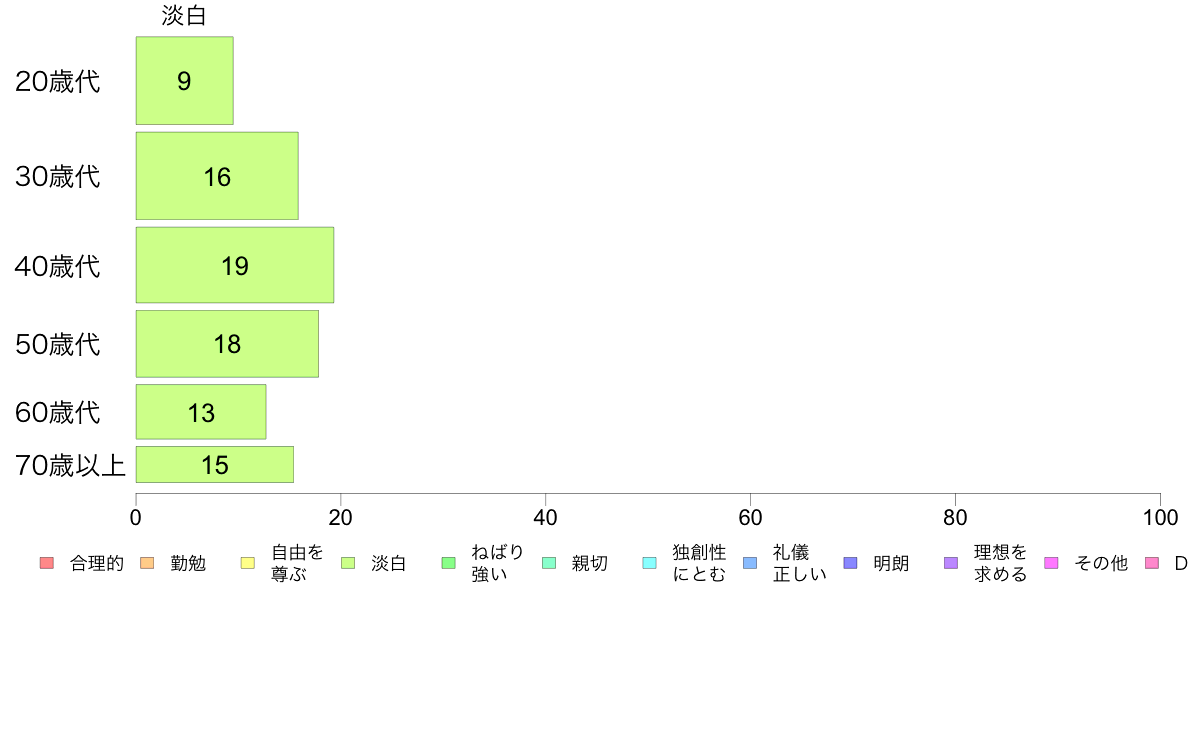Toggle the 淡白 legend swatch
Viewport: 1188px width, 736px height.
pyautogui.click(x=348, y=563)
